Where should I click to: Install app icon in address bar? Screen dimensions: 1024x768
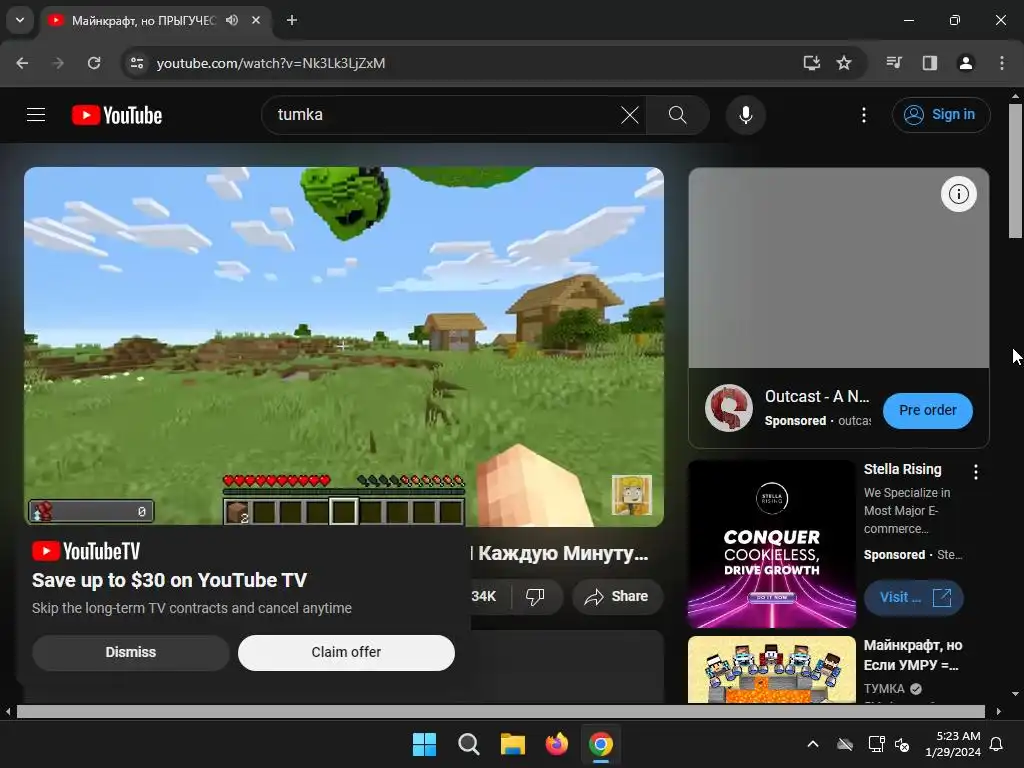tap(811, 63)
